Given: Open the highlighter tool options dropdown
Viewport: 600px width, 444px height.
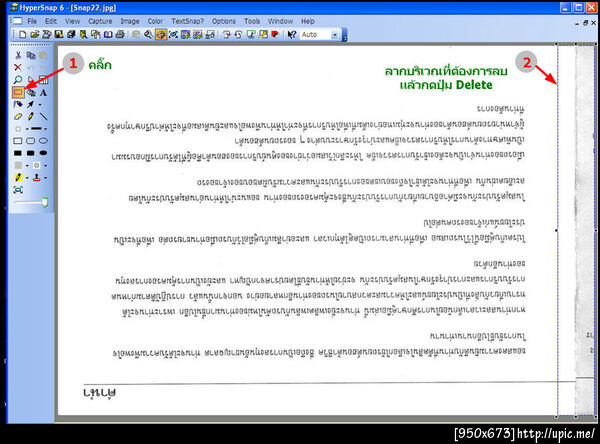Looking at the screenshot, I should click(x=27, y=178).
